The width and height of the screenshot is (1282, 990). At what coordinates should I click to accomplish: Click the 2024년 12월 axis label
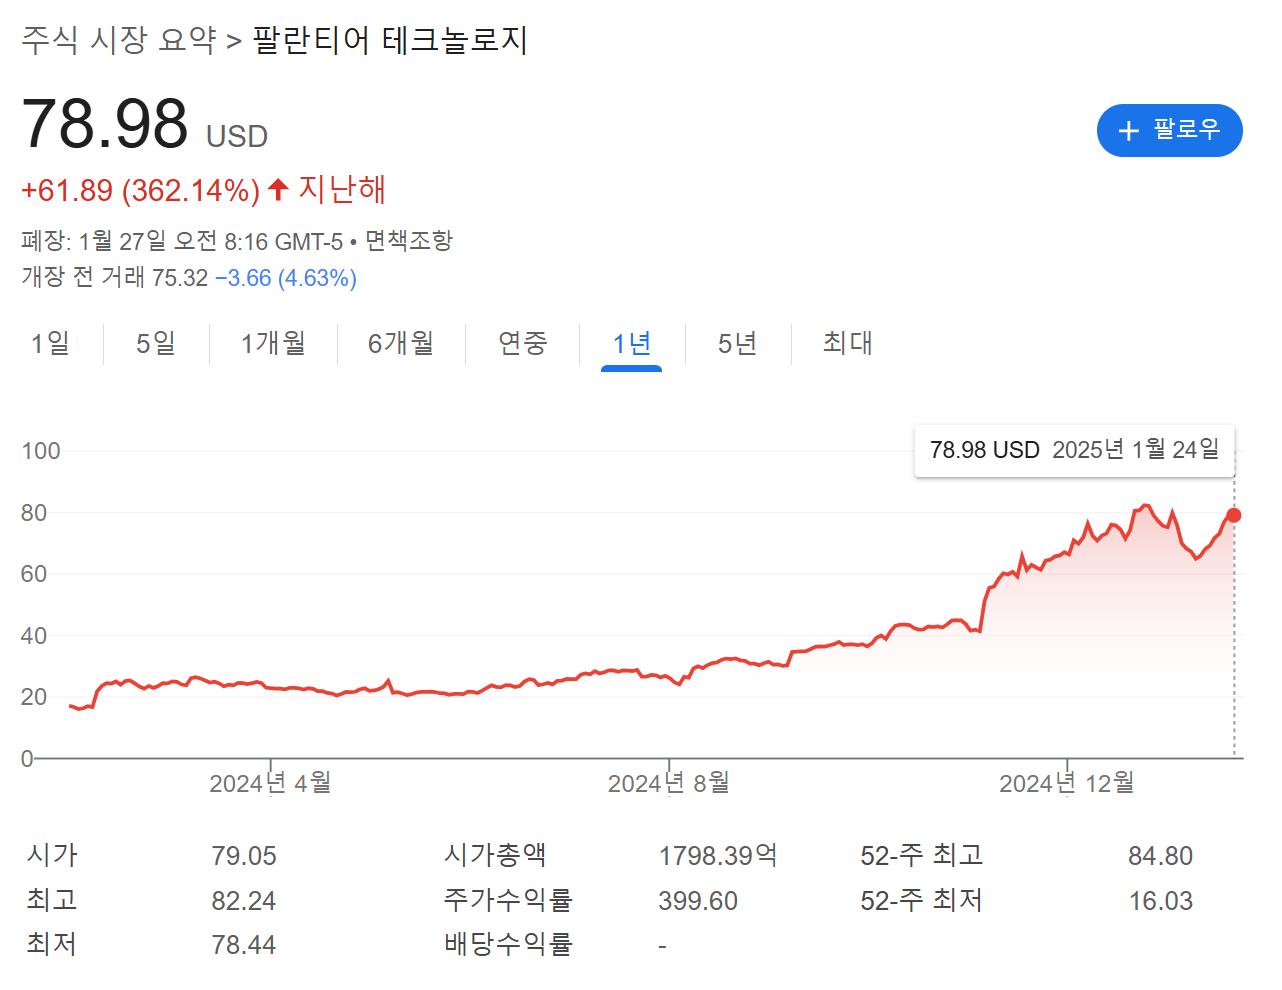pyautogui.click(x=1067, y=783)
